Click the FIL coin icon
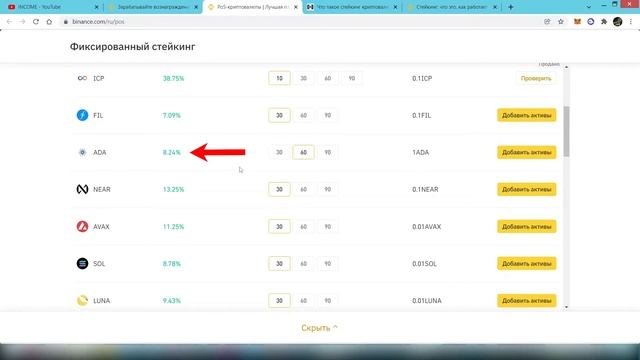Viewport: 640px width, 360px height. [x=82, y=115]
